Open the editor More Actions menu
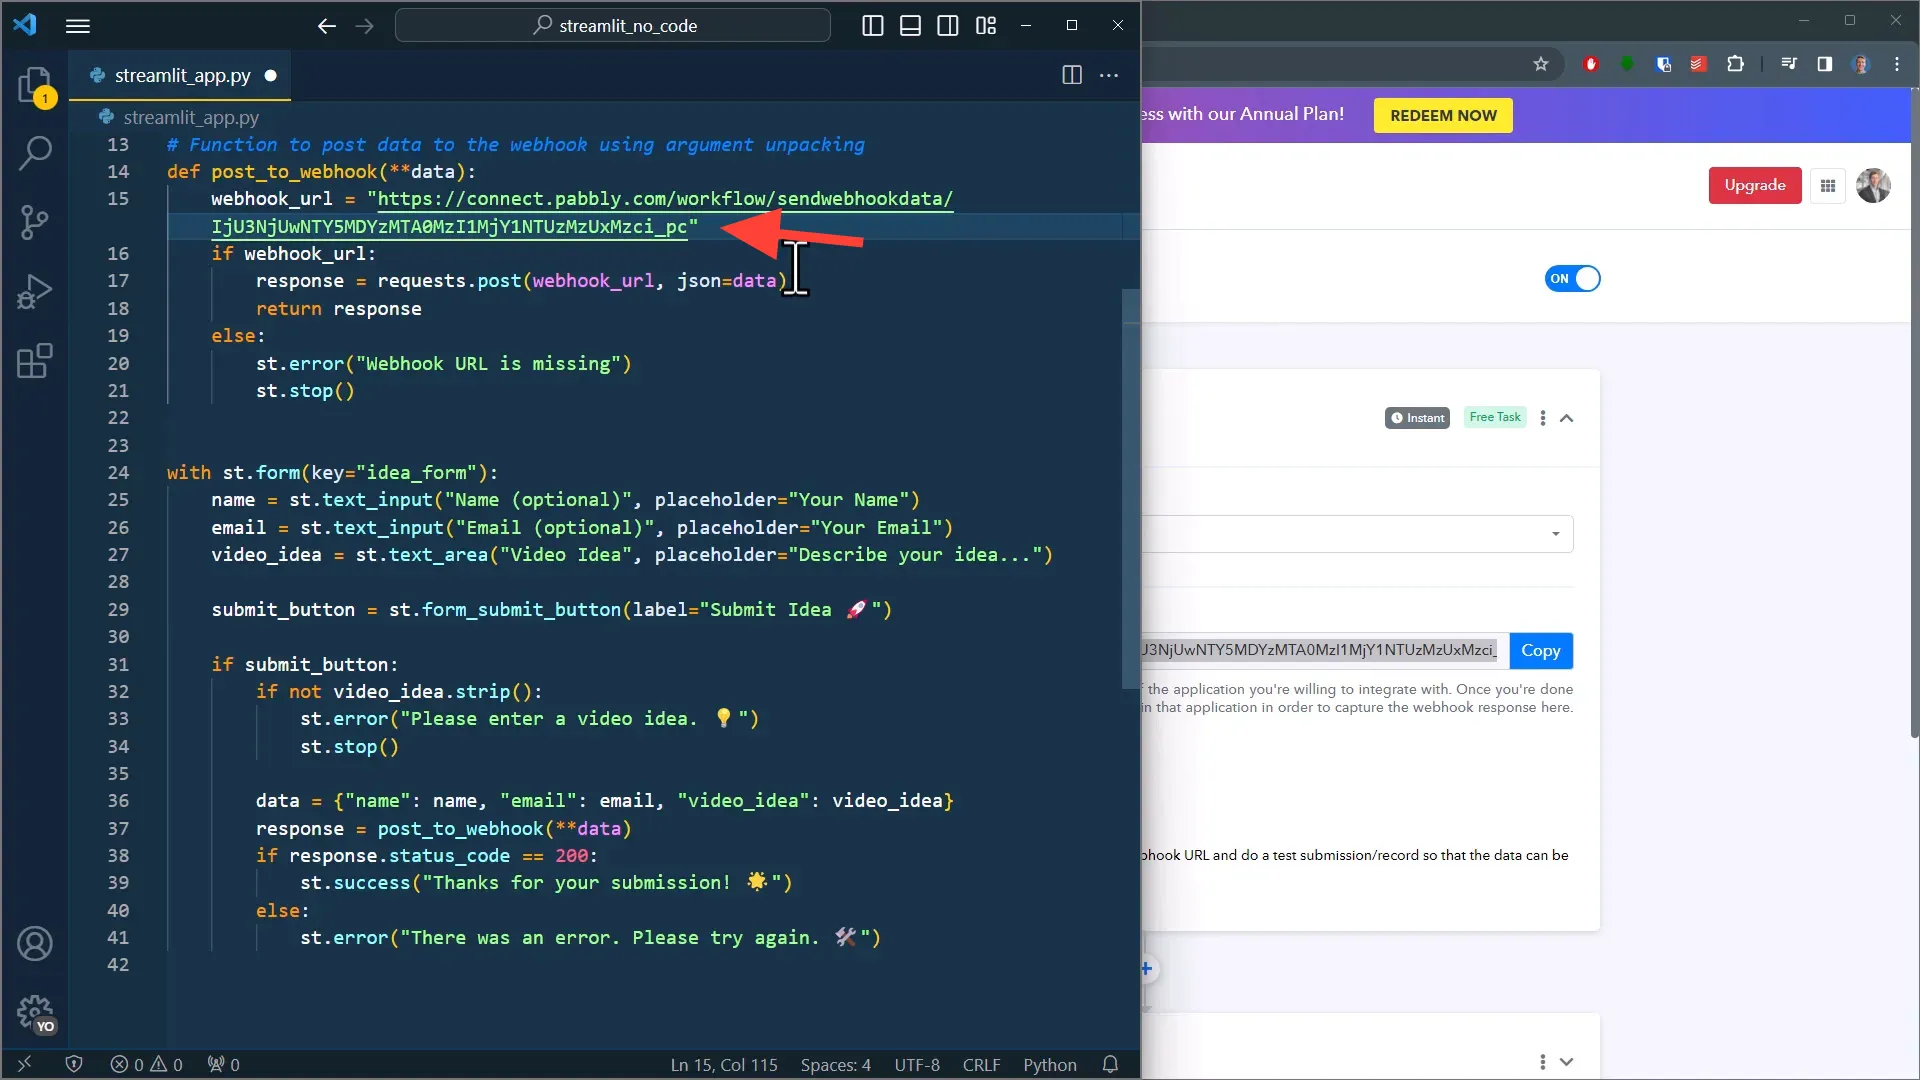Viewport: 1920px width, 1080px height. [x=1109, y=75]
